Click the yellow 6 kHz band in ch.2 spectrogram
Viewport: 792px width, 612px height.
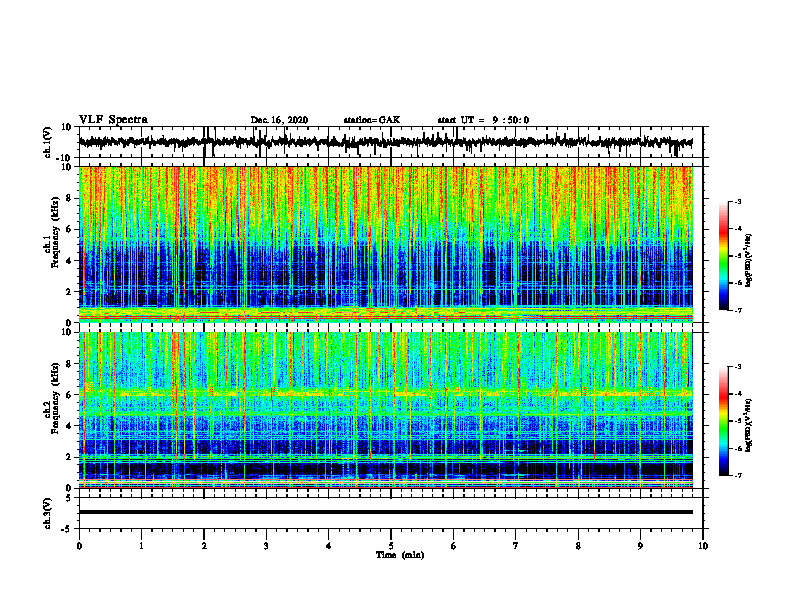(x=385, y=393)
